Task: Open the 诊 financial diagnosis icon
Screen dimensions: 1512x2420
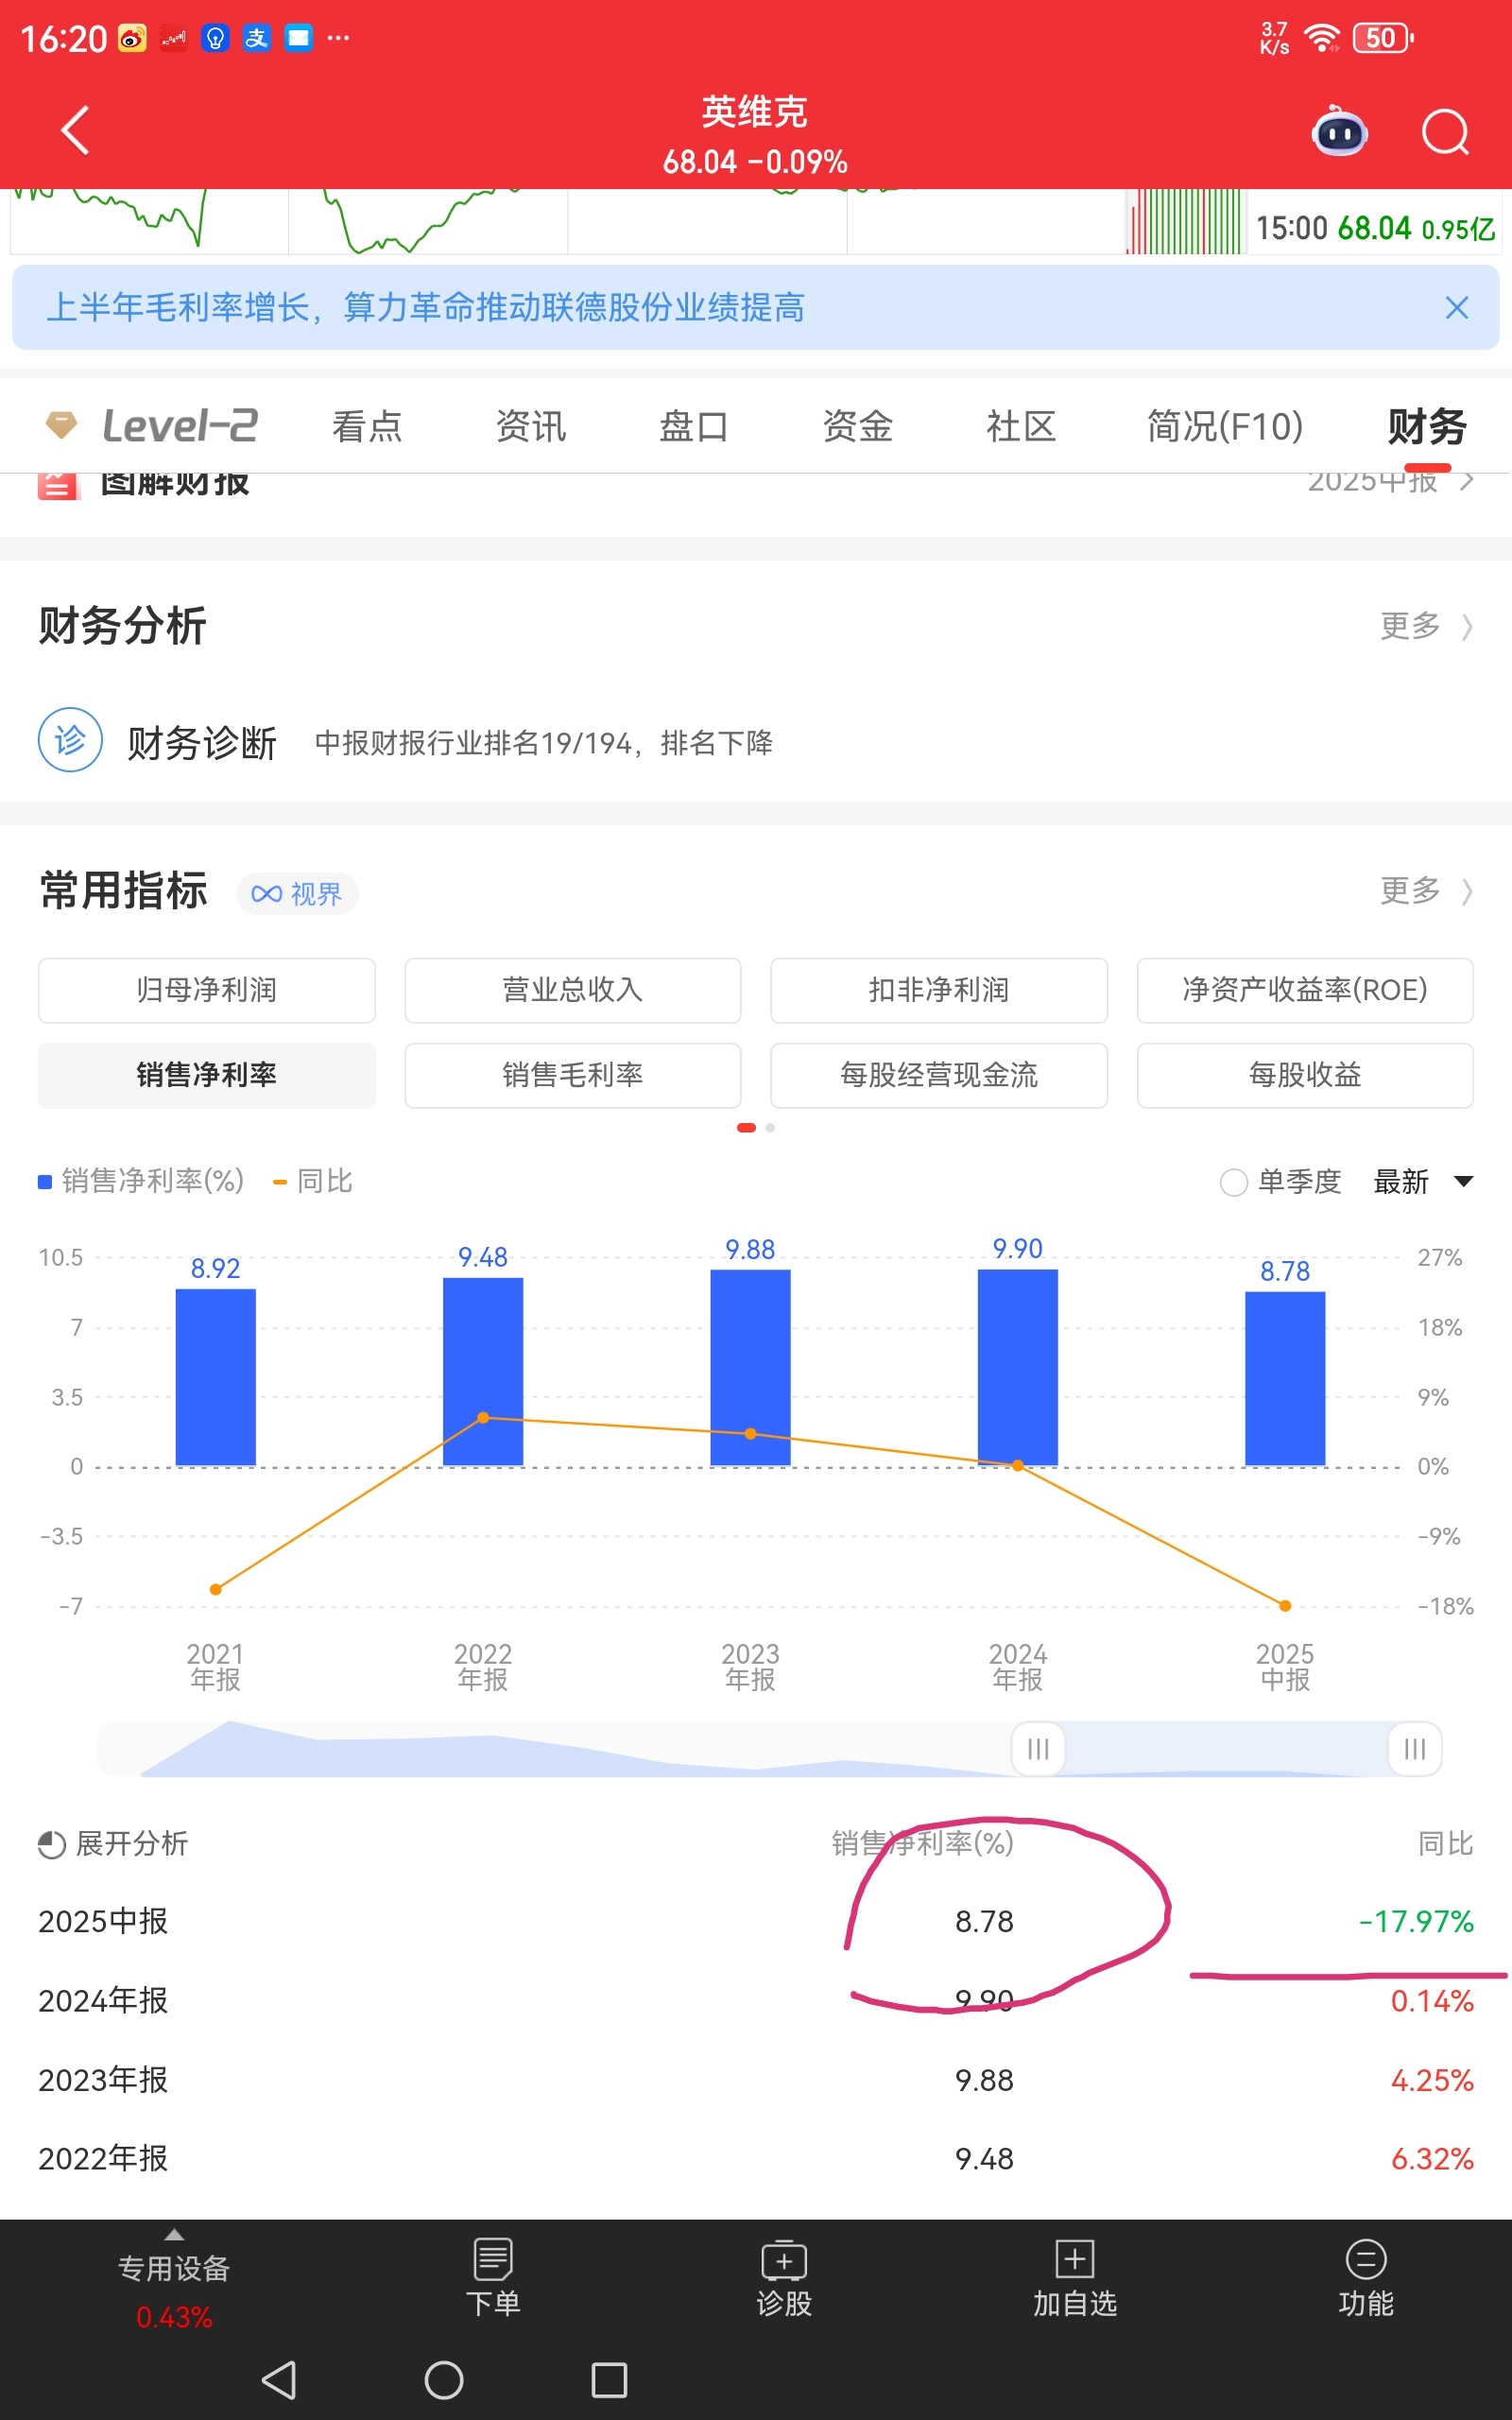Action: (x=70, y=740)
